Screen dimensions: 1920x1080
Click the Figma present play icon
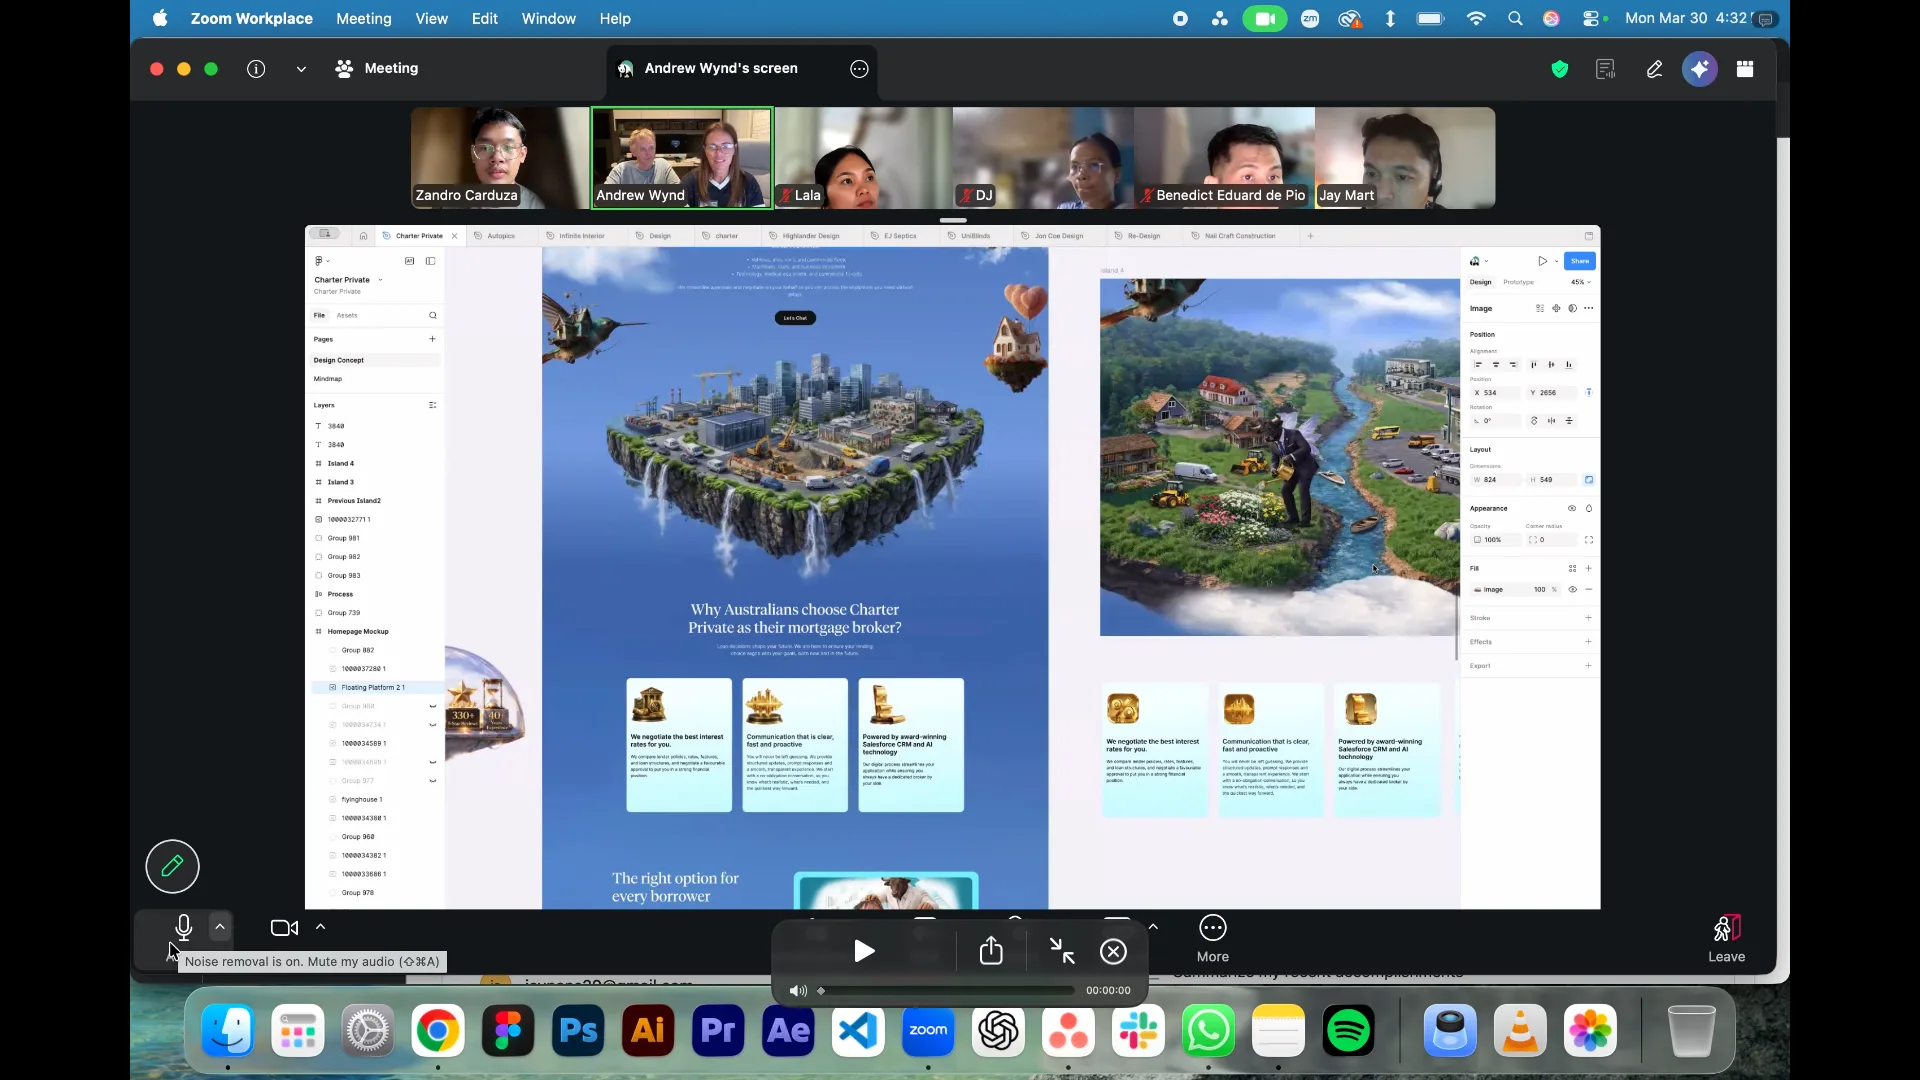[1542, 261]
